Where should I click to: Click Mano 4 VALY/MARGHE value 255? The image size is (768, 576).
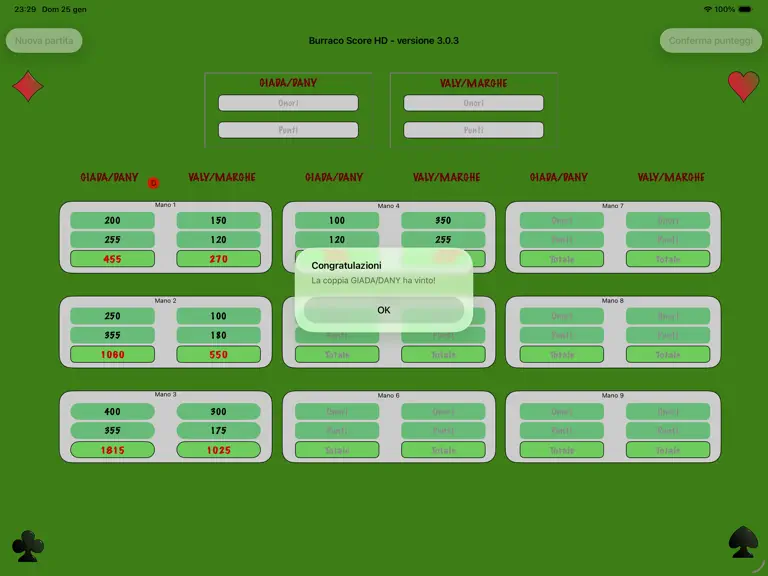tap(443, 240)
